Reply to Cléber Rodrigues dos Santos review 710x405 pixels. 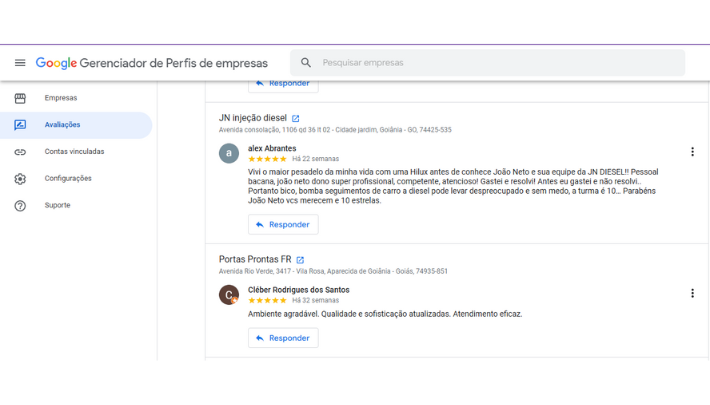pyautogui.click(x=283, y=338)
